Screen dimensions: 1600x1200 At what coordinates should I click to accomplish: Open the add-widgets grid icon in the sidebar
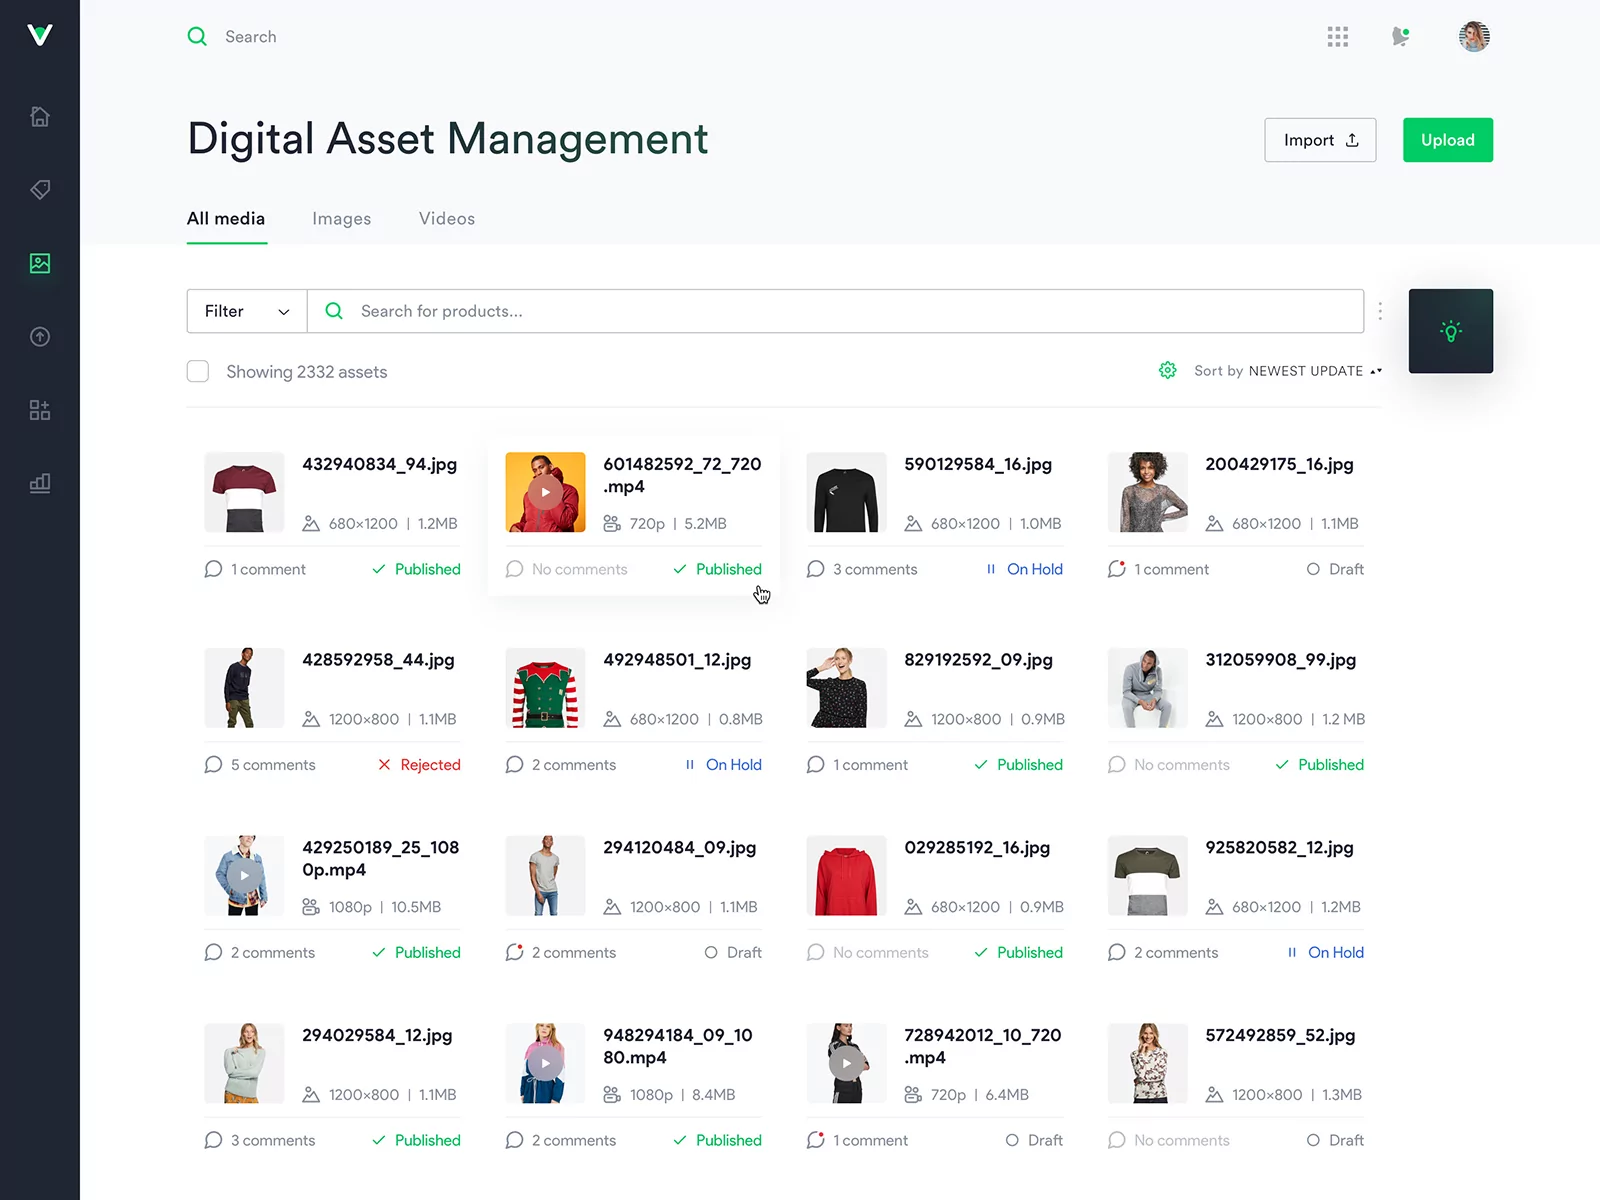(x=40, y=410)
